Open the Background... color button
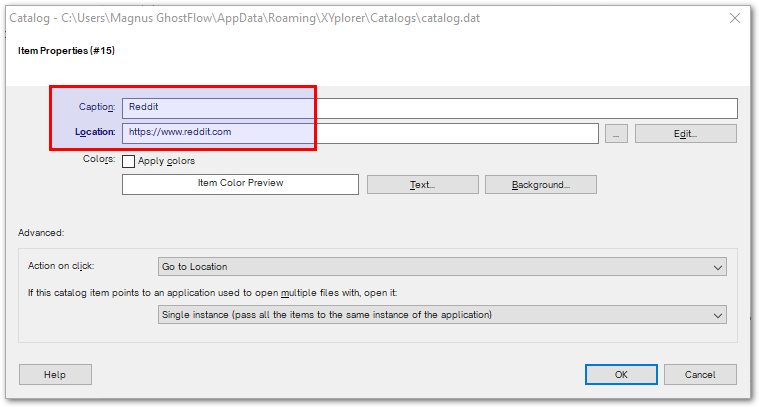 point(541,185)
